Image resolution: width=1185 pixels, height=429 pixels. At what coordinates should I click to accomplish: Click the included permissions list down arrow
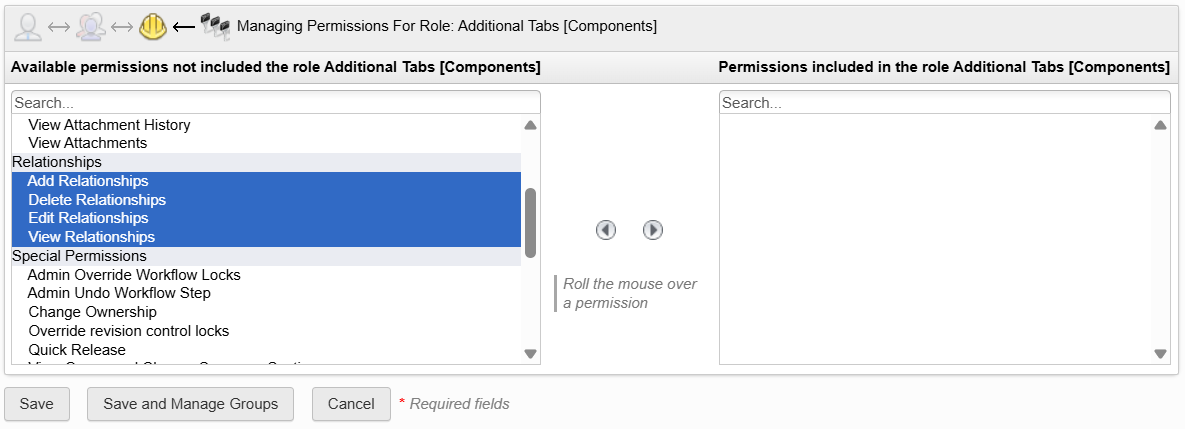[1160, 354]
